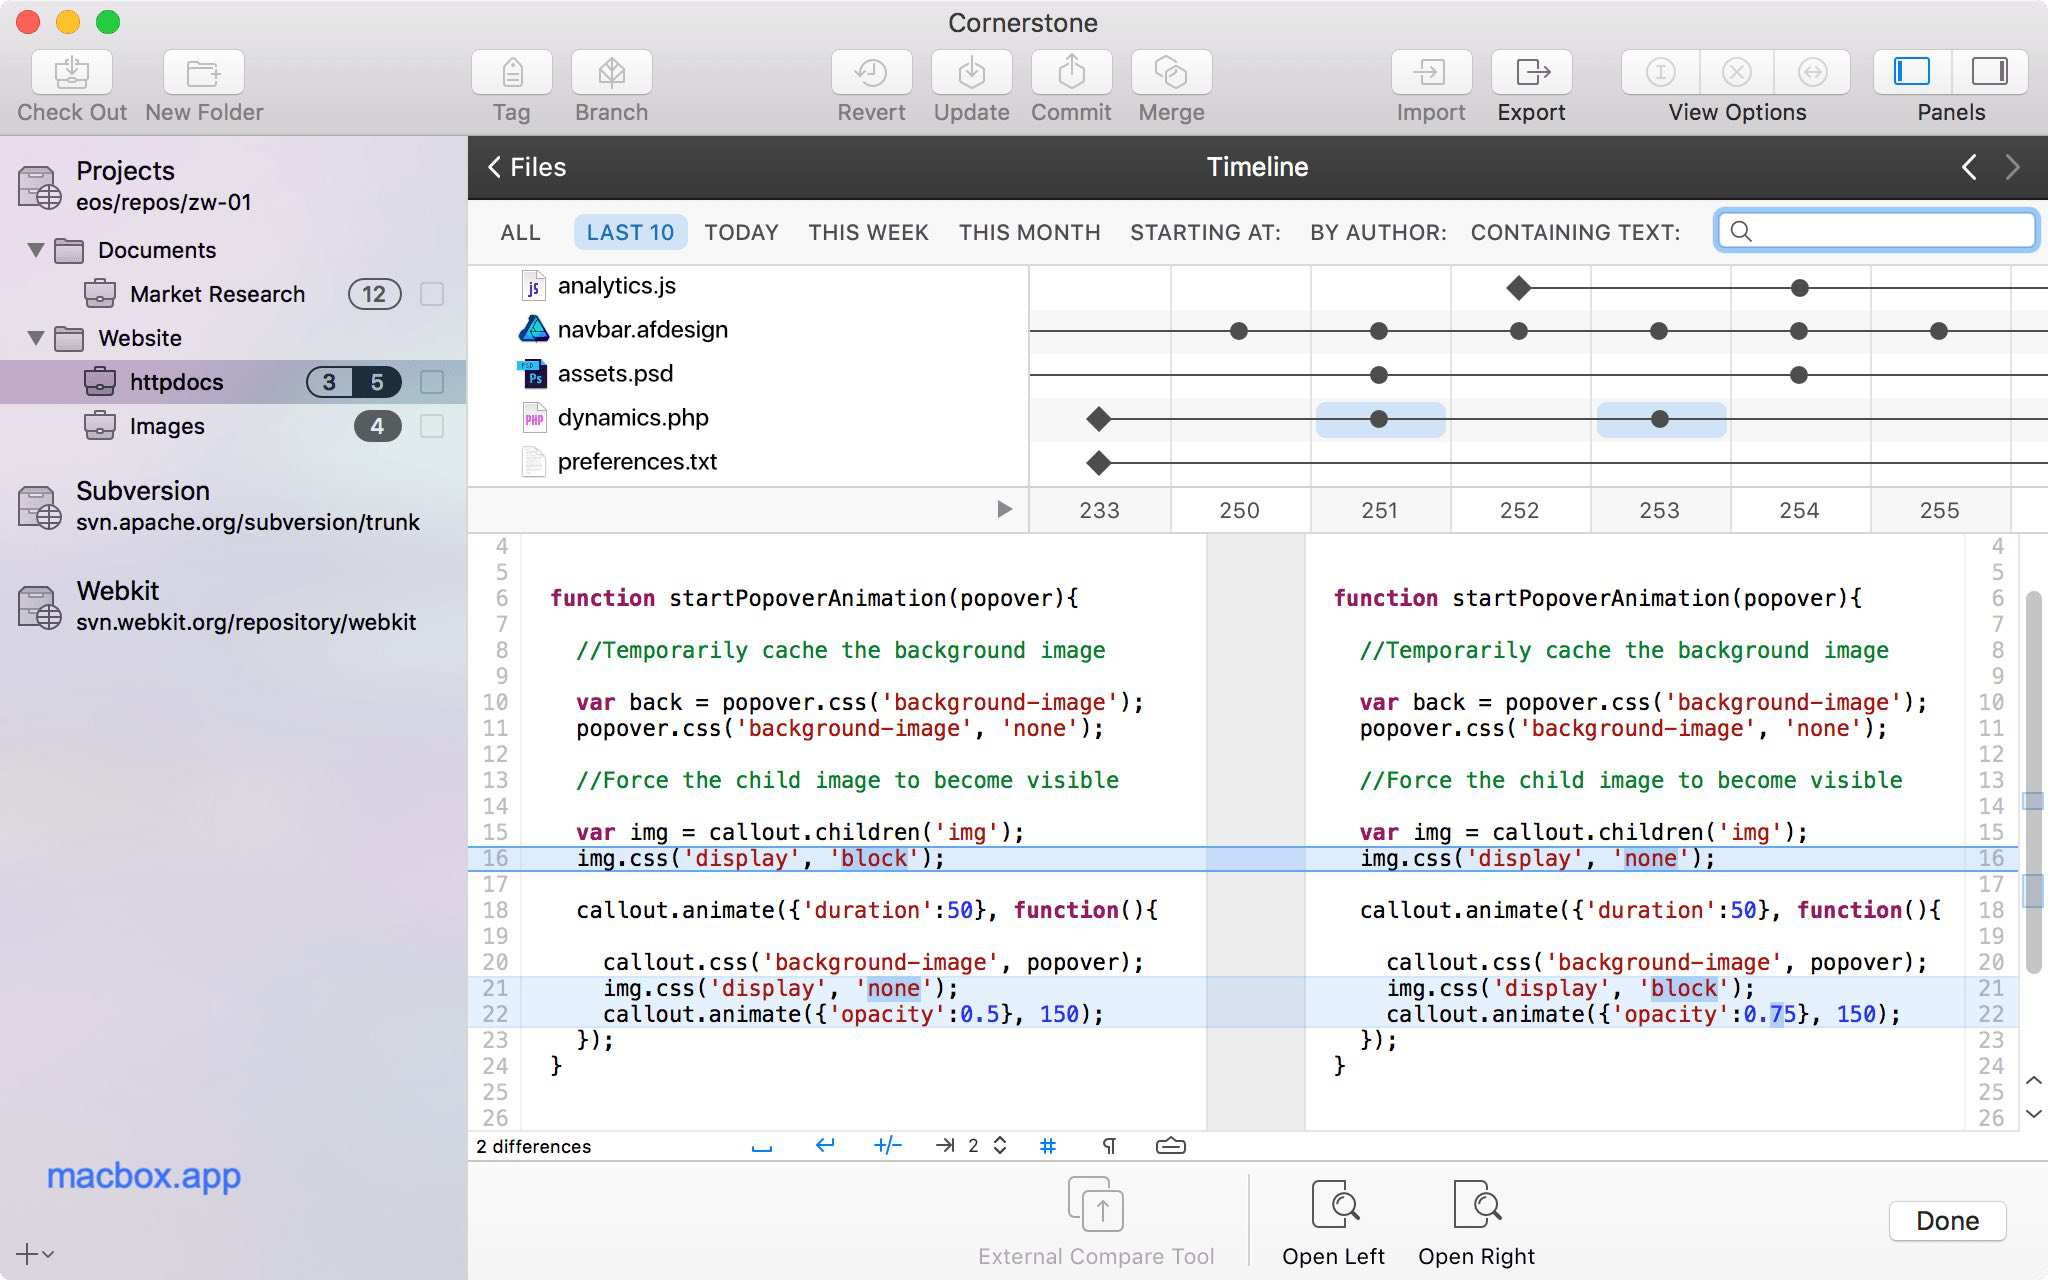Collapse the Website folder triangle

36,338
